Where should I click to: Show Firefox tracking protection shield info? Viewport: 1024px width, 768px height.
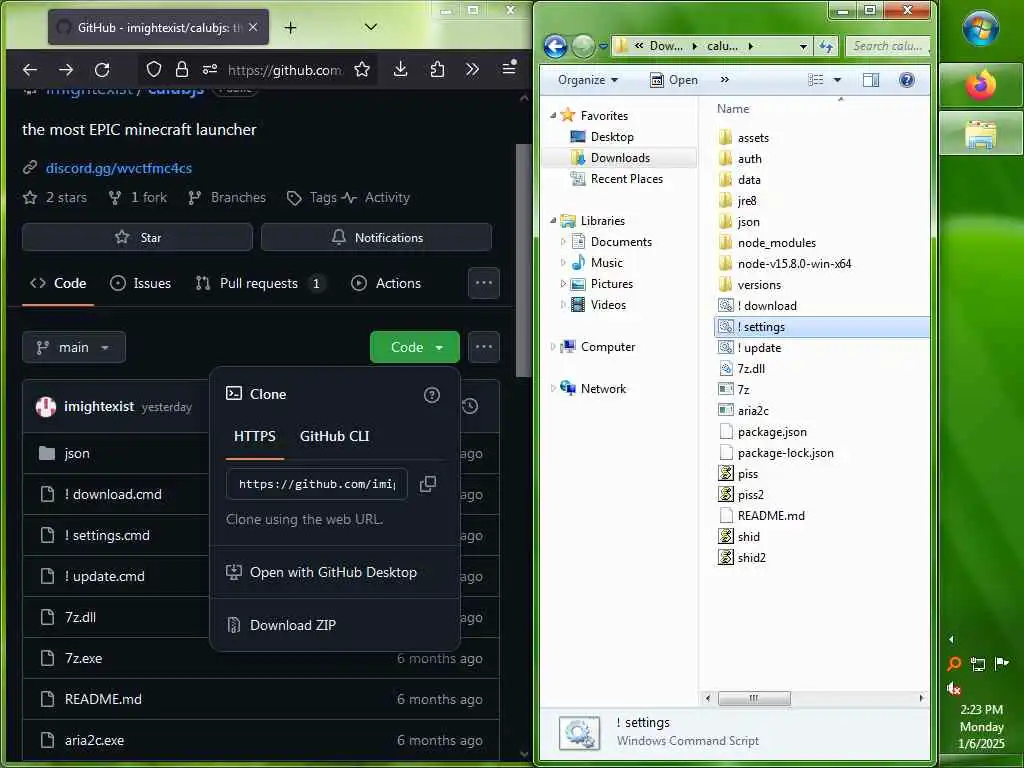[153, 69]
